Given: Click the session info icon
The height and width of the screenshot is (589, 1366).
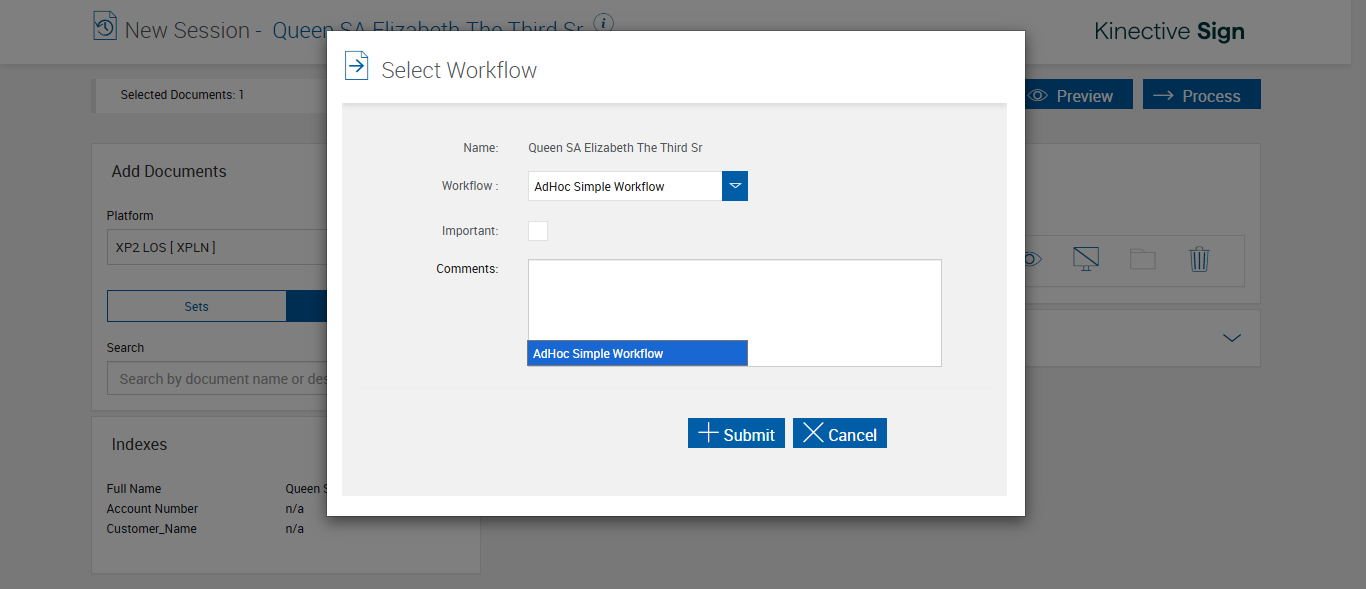Looking at the screenshot, I should [604, 23].
